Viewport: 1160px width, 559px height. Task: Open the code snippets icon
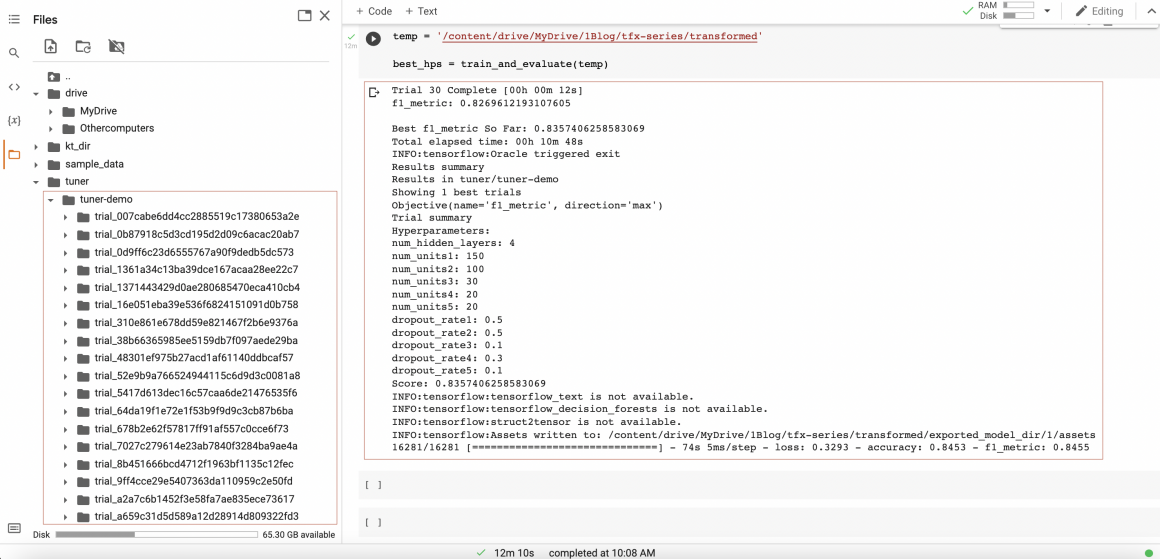14,87
